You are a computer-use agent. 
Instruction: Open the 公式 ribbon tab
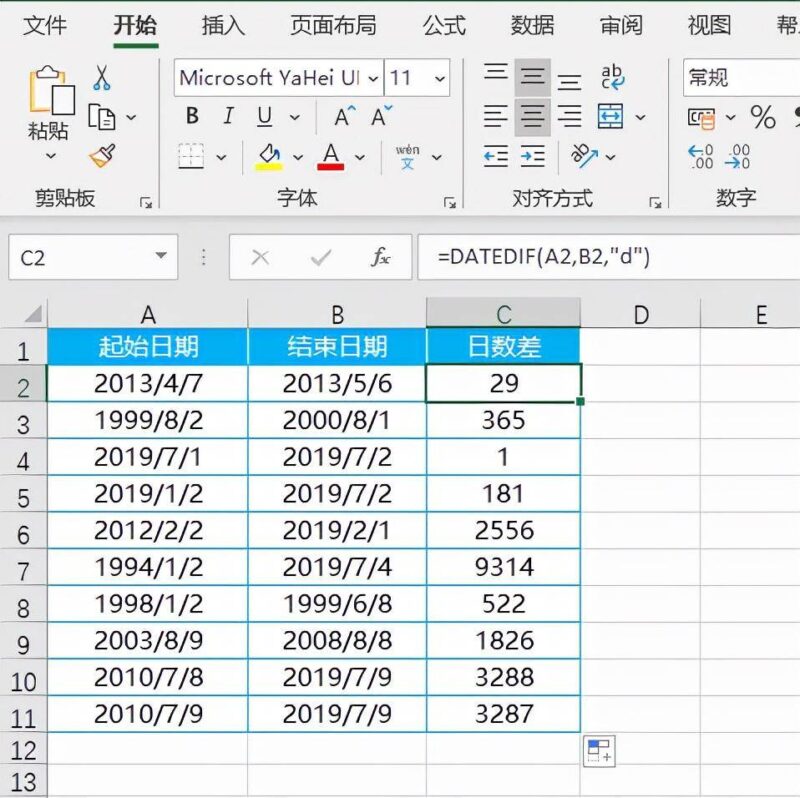point(441,25)
